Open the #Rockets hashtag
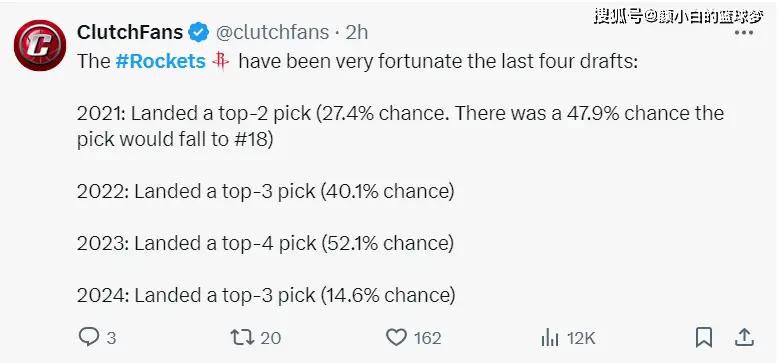Viewport: 778px width, 363px height. pos(160,61)
